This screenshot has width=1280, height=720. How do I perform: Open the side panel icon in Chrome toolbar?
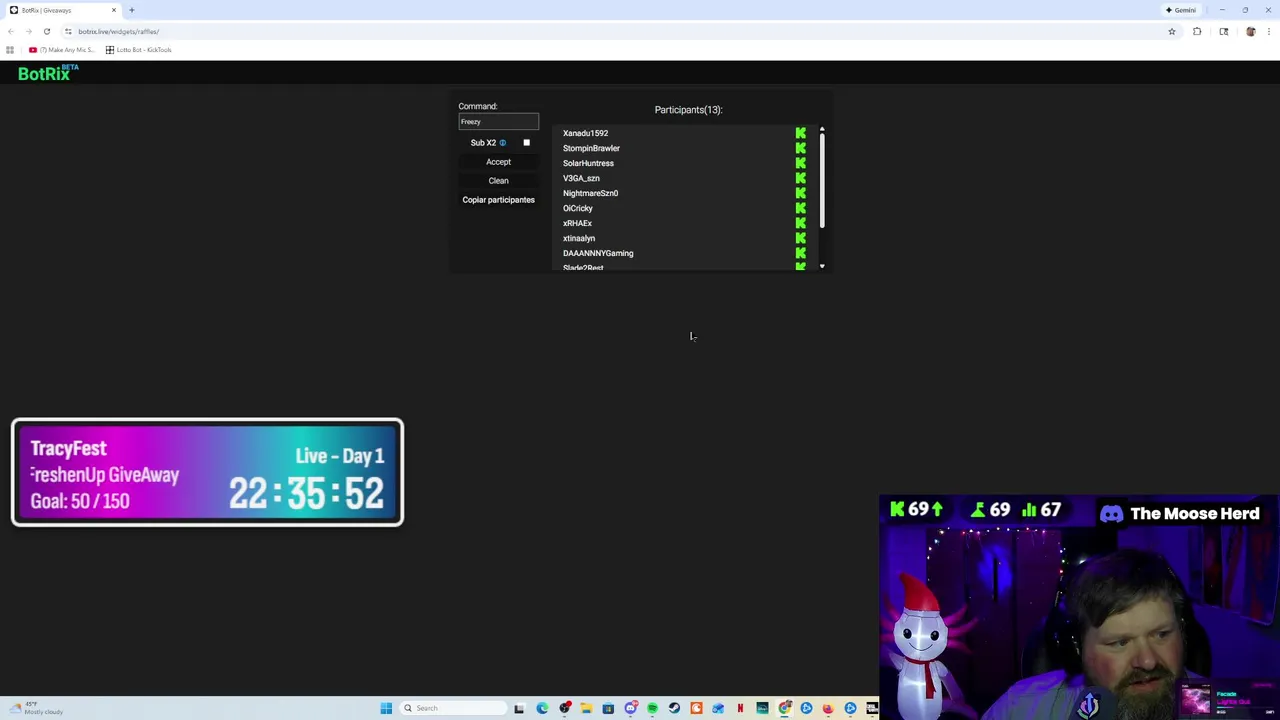click(1223, 31)
